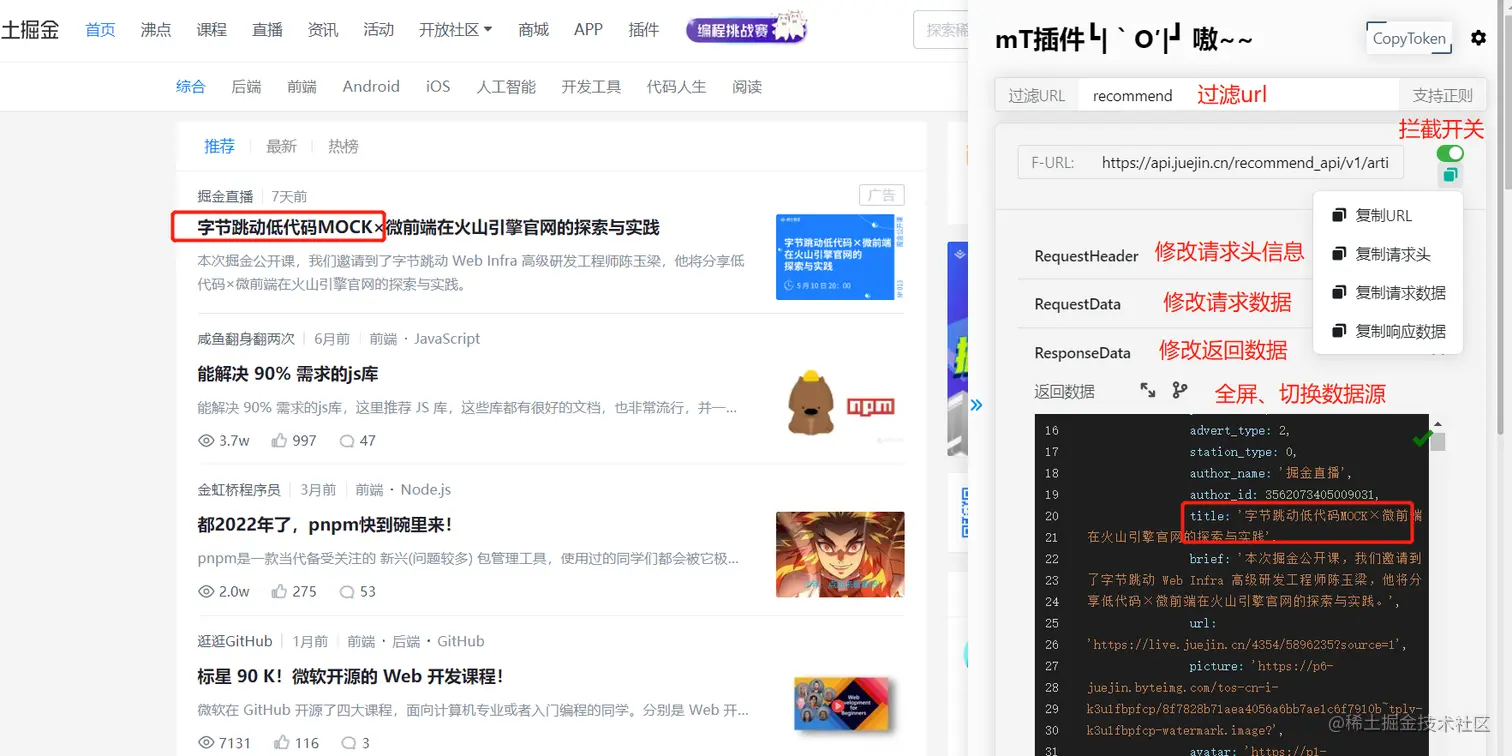Open article 标星 90 K！微软开源的 Web 开发课程
This screenshot has height=756, width=1512.
click(350, 676)
